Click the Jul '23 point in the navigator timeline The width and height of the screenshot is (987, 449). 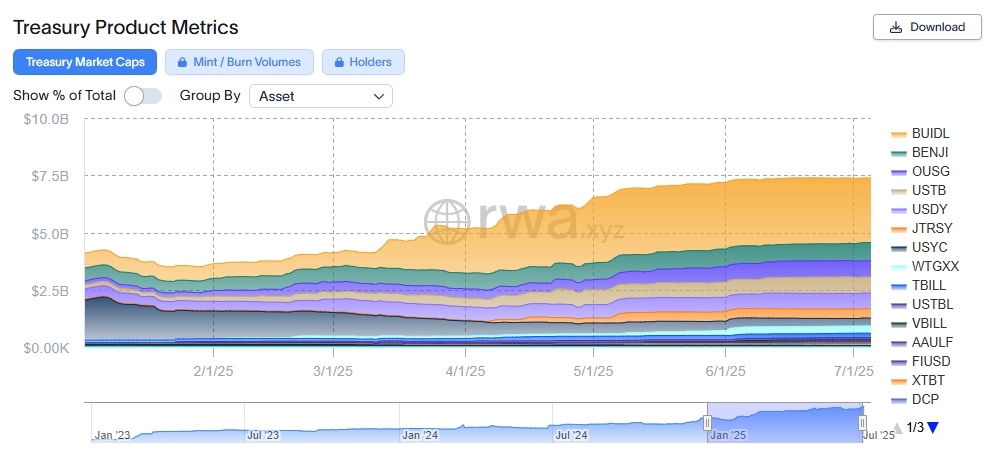pyautogui.click(x=263, y=435)
